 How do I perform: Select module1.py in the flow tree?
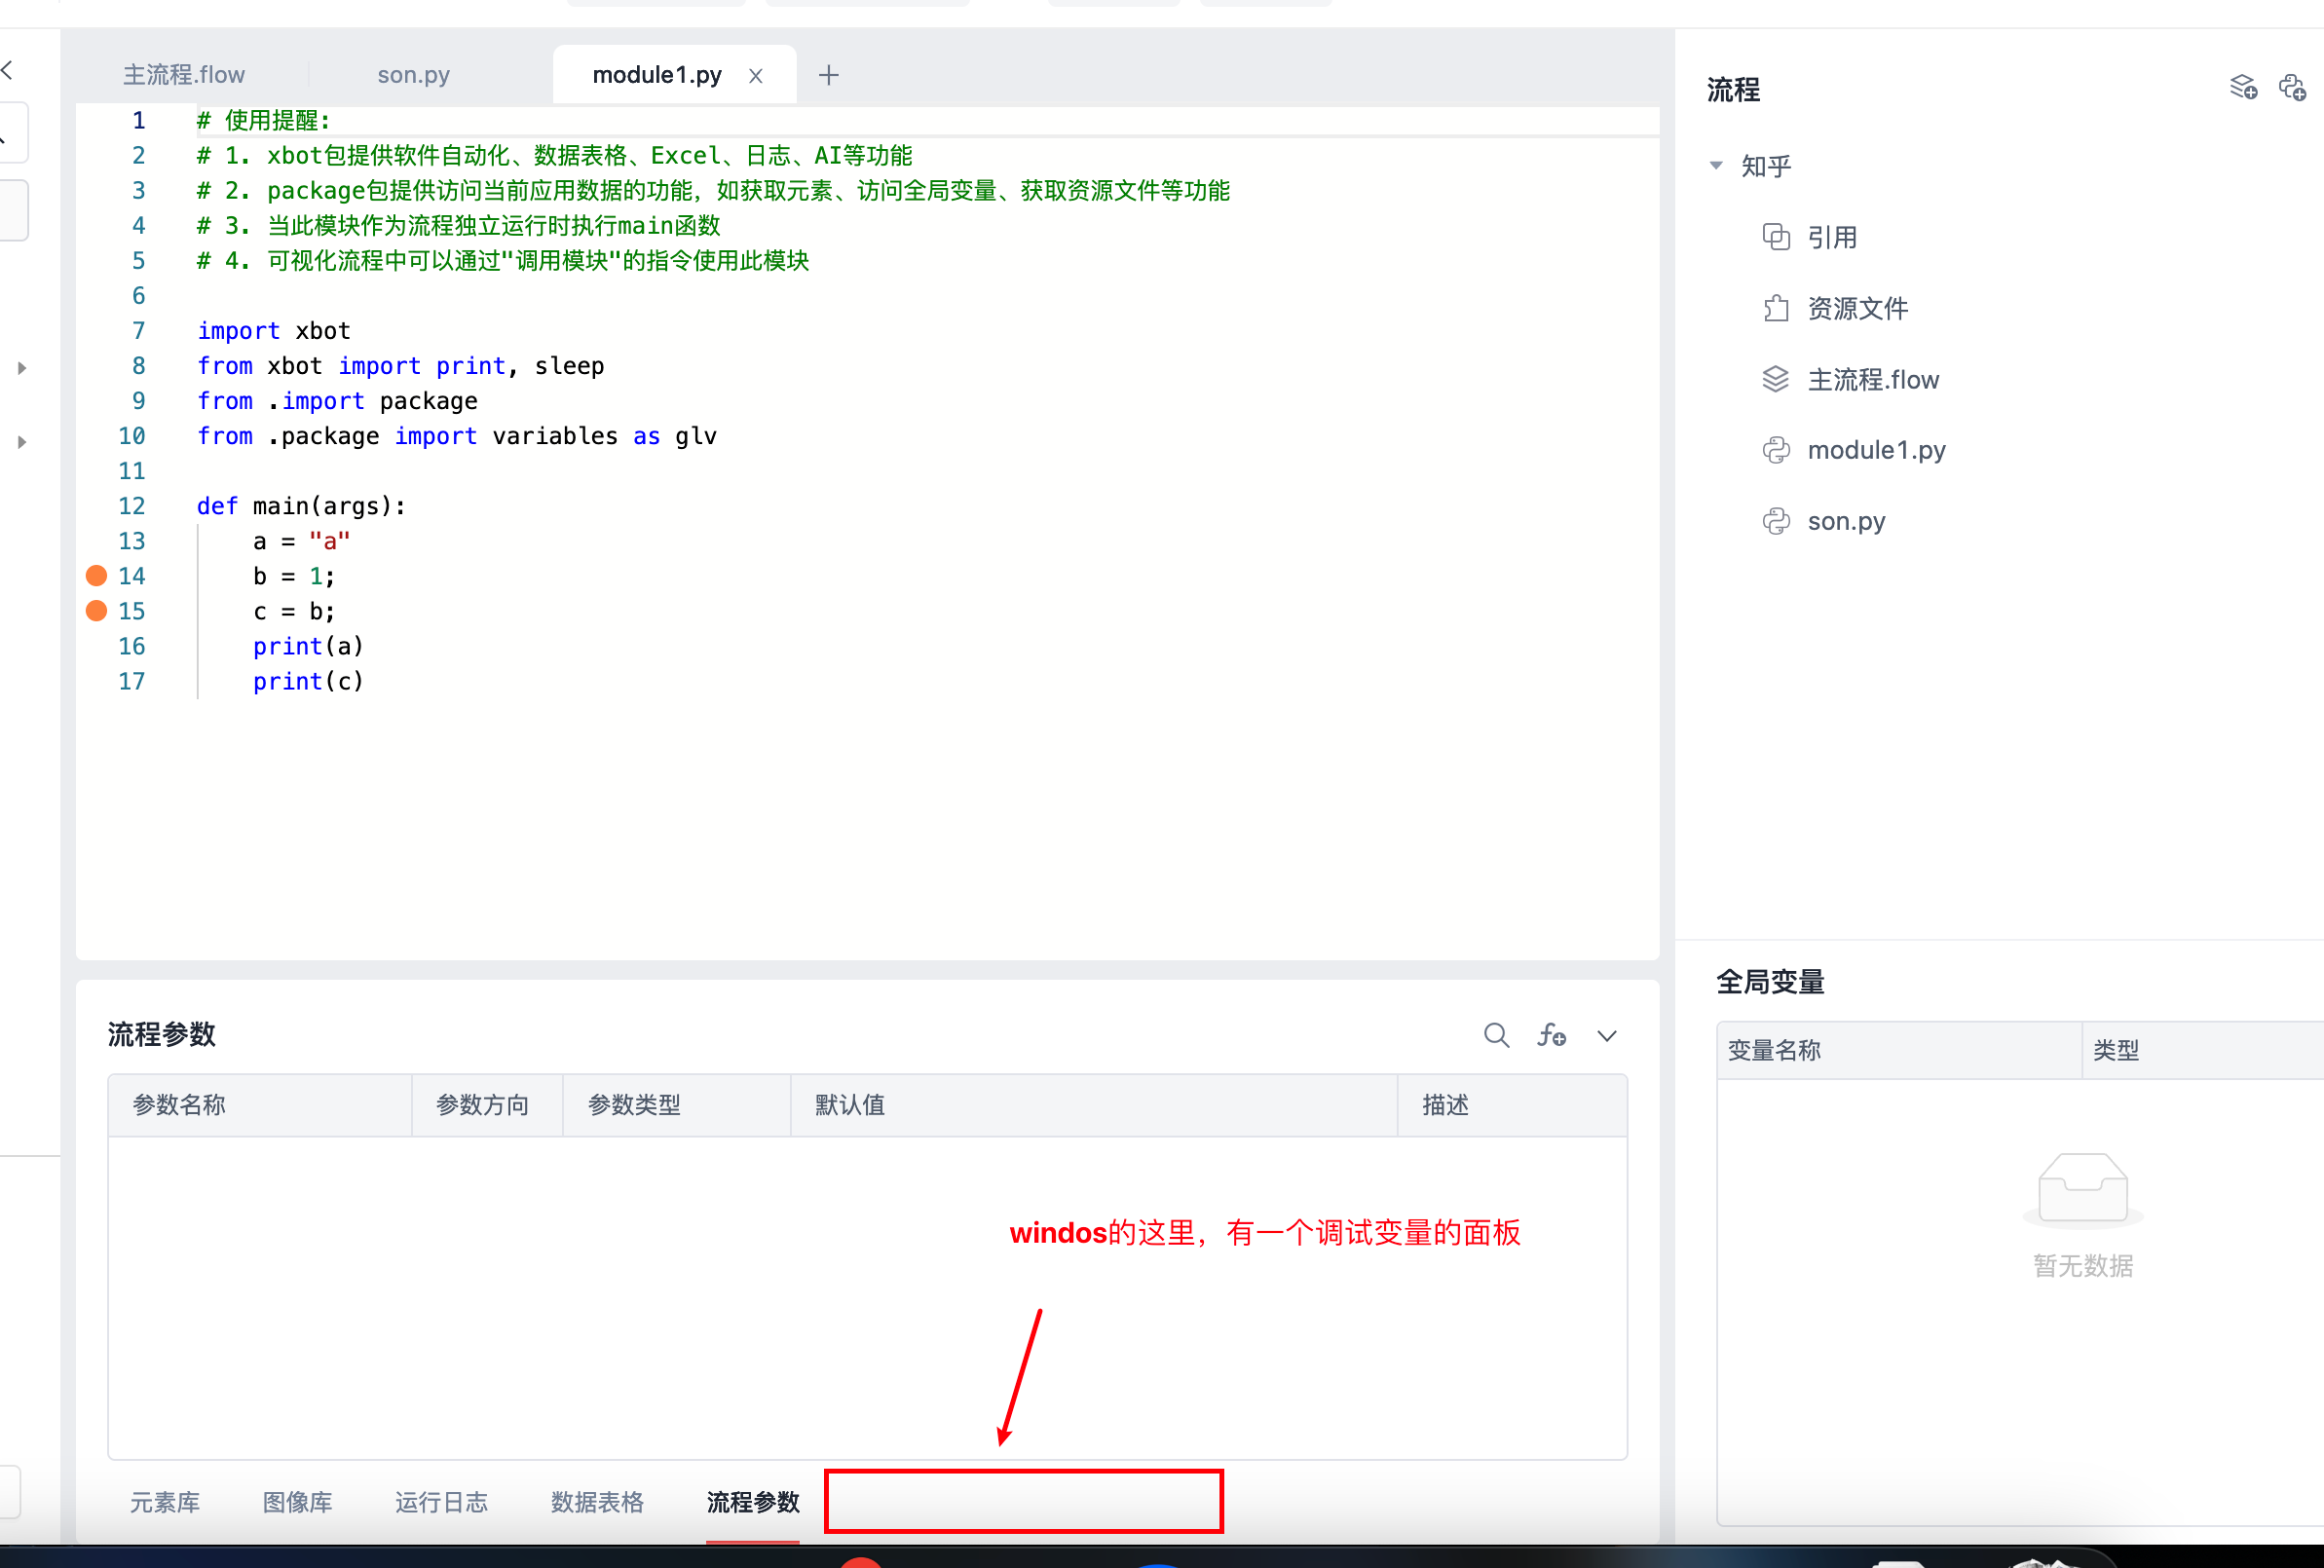[x=1875, y=450]
